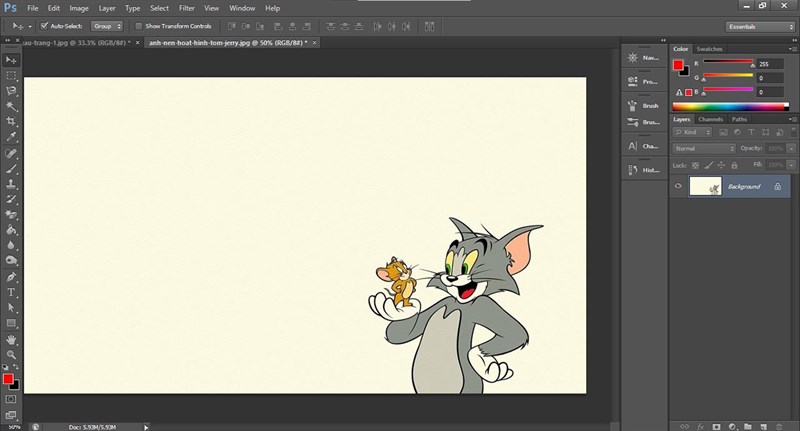Toggle pixel layer filter in Layers panel
Viewport: 800px width, 431px height.
[x=723, y=132]
